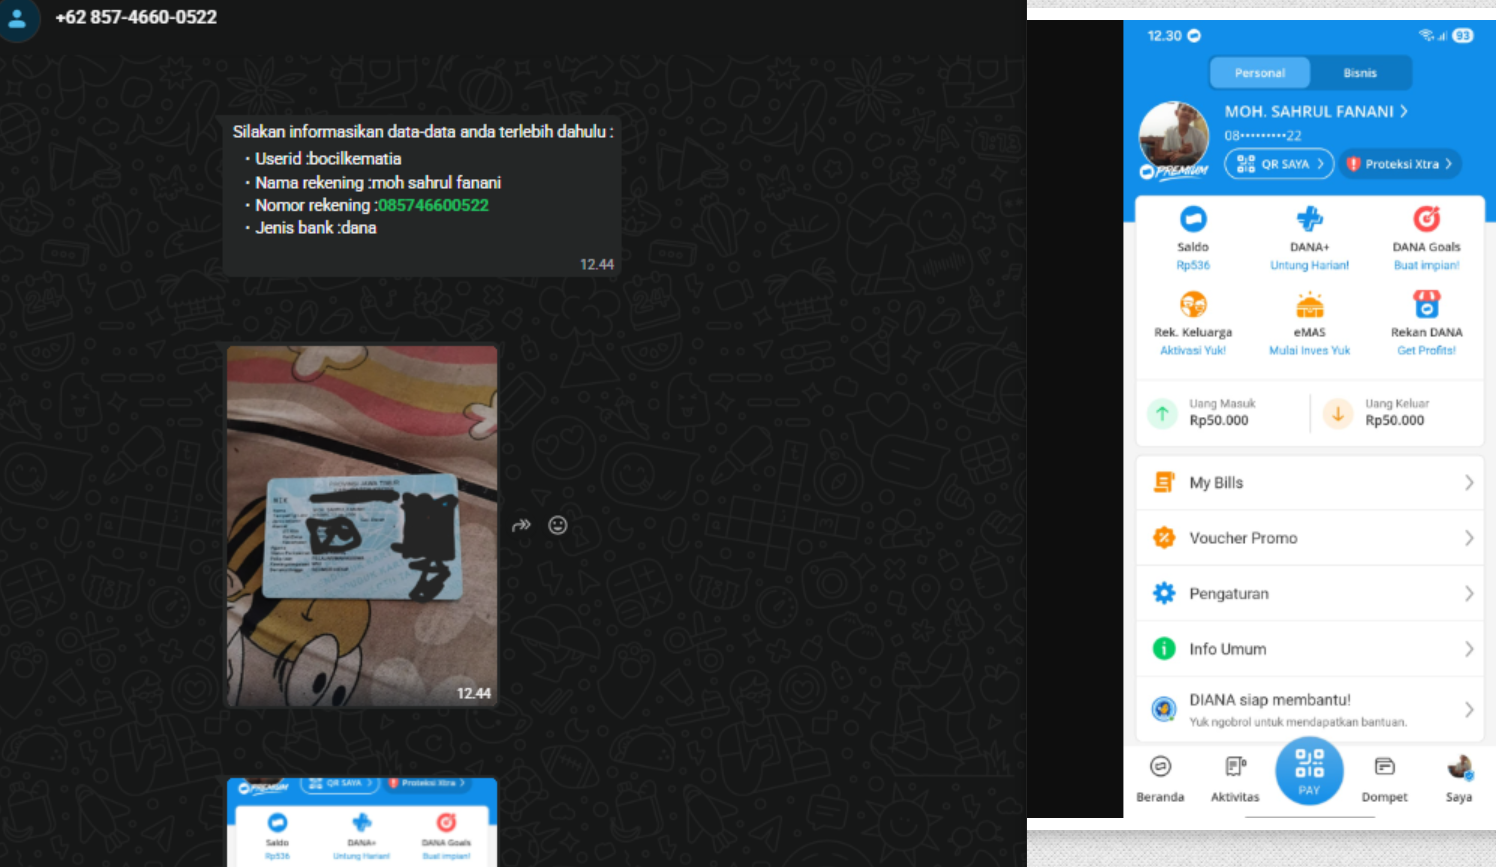This screenshot has width=1496, height=867.
Task: Click the Proteksi Xtra button
Action: click(x=1400, y=164)
